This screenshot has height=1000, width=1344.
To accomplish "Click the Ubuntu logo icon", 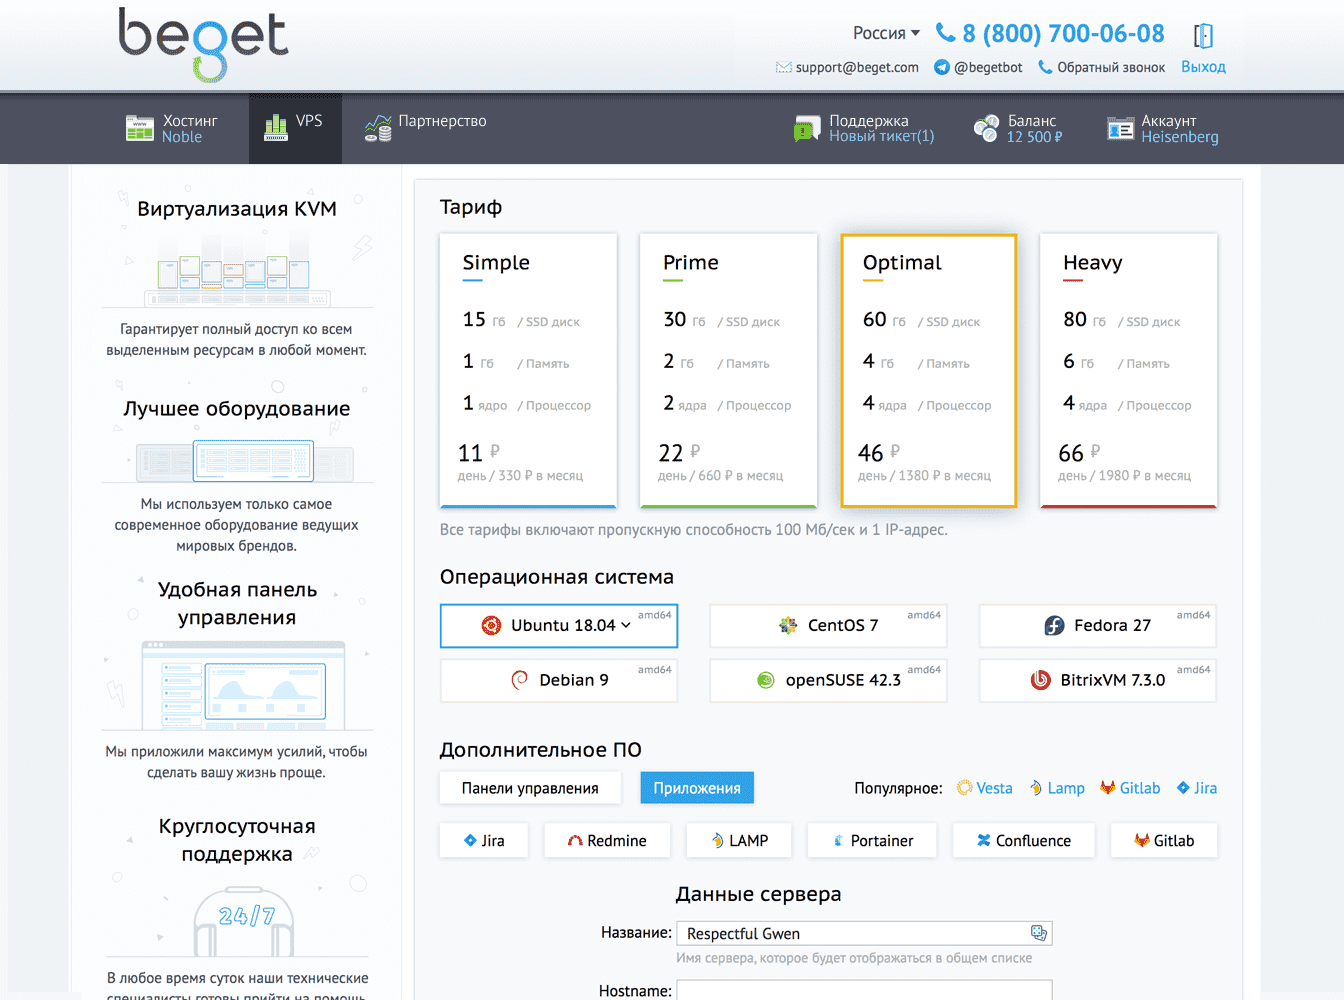I will [491, 626].
